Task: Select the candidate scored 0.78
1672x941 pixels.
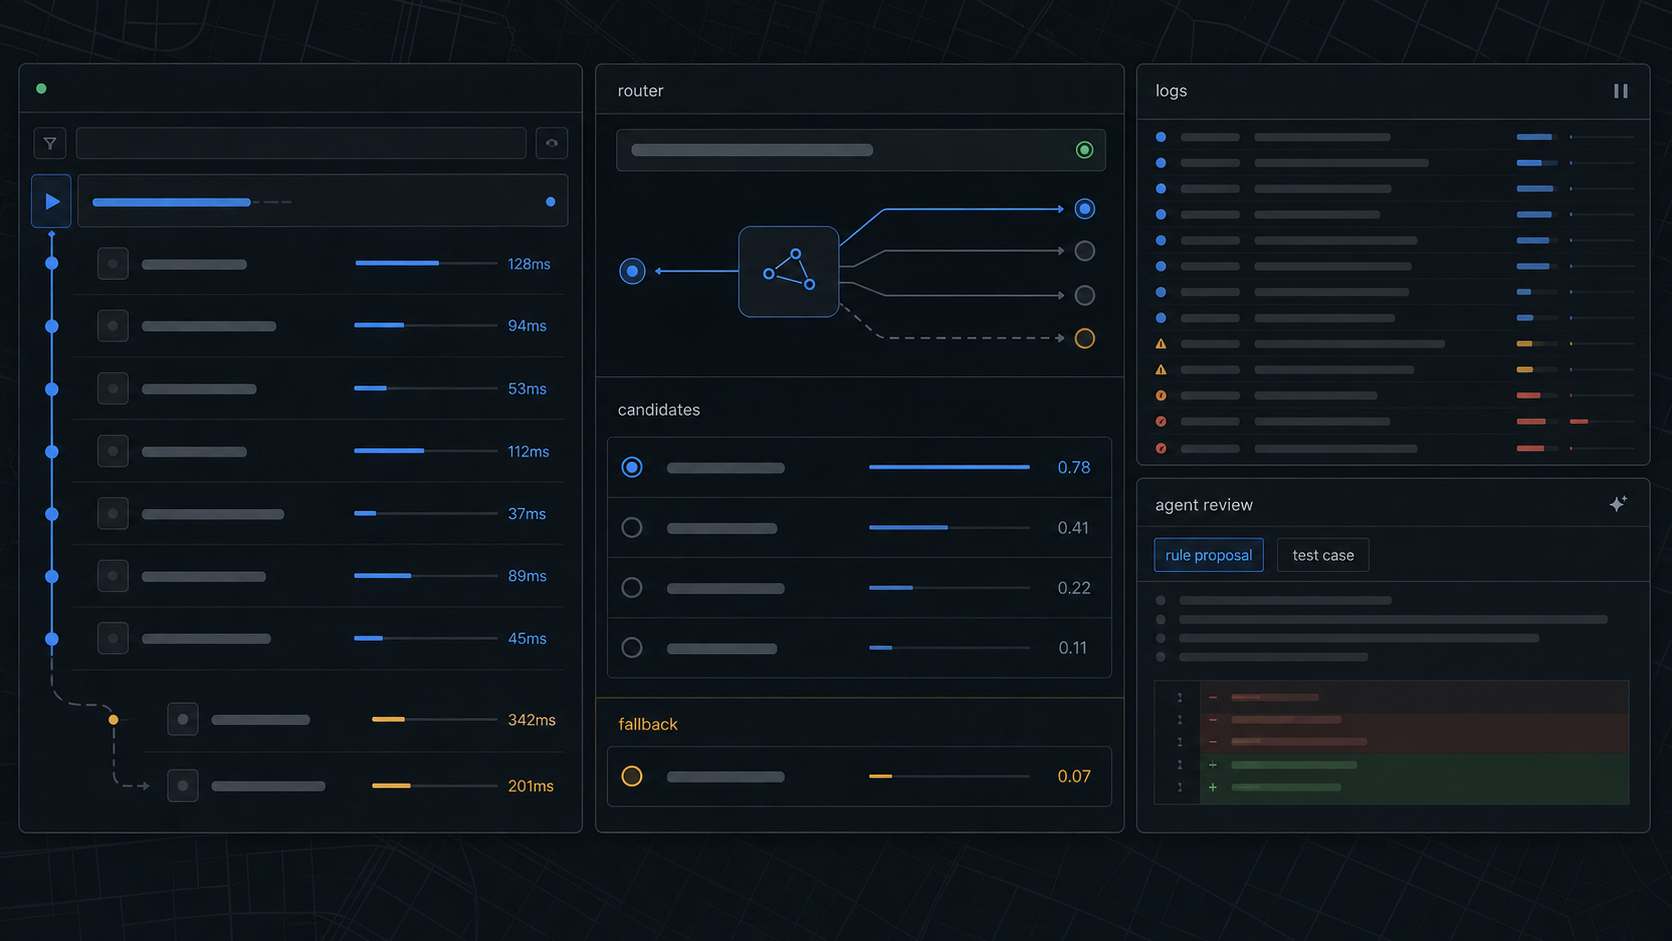Action: pyautogui.click(x=632, y=467)
